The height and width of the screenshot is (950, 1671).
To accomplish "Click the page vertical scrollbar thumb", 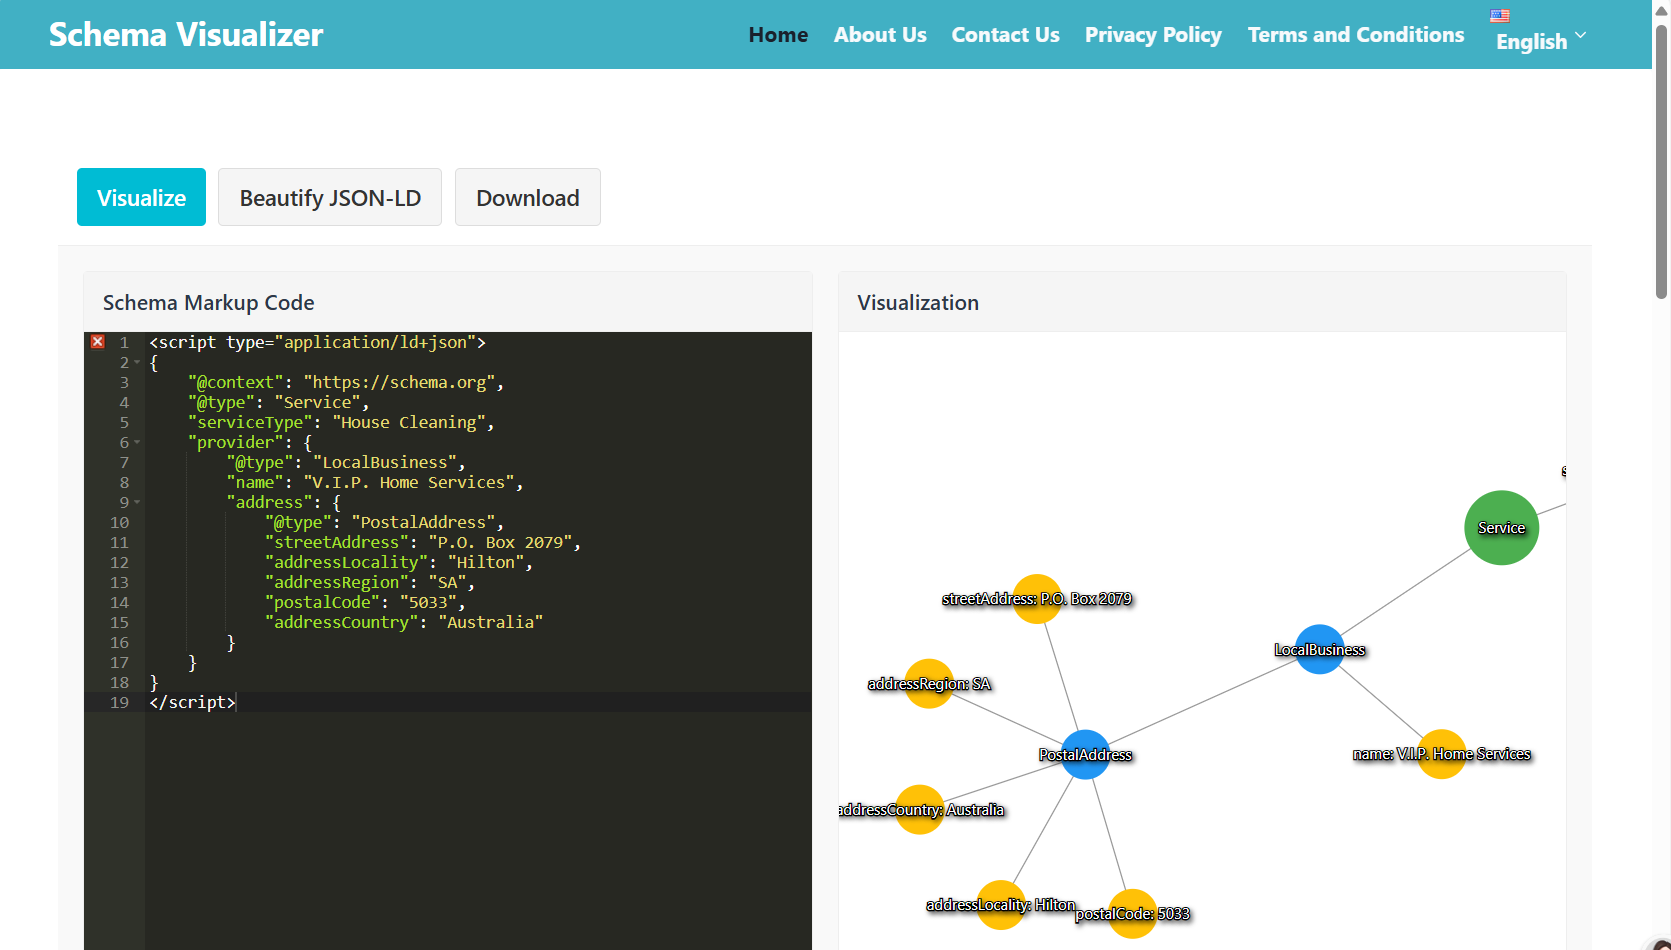I will [1662, 160].
